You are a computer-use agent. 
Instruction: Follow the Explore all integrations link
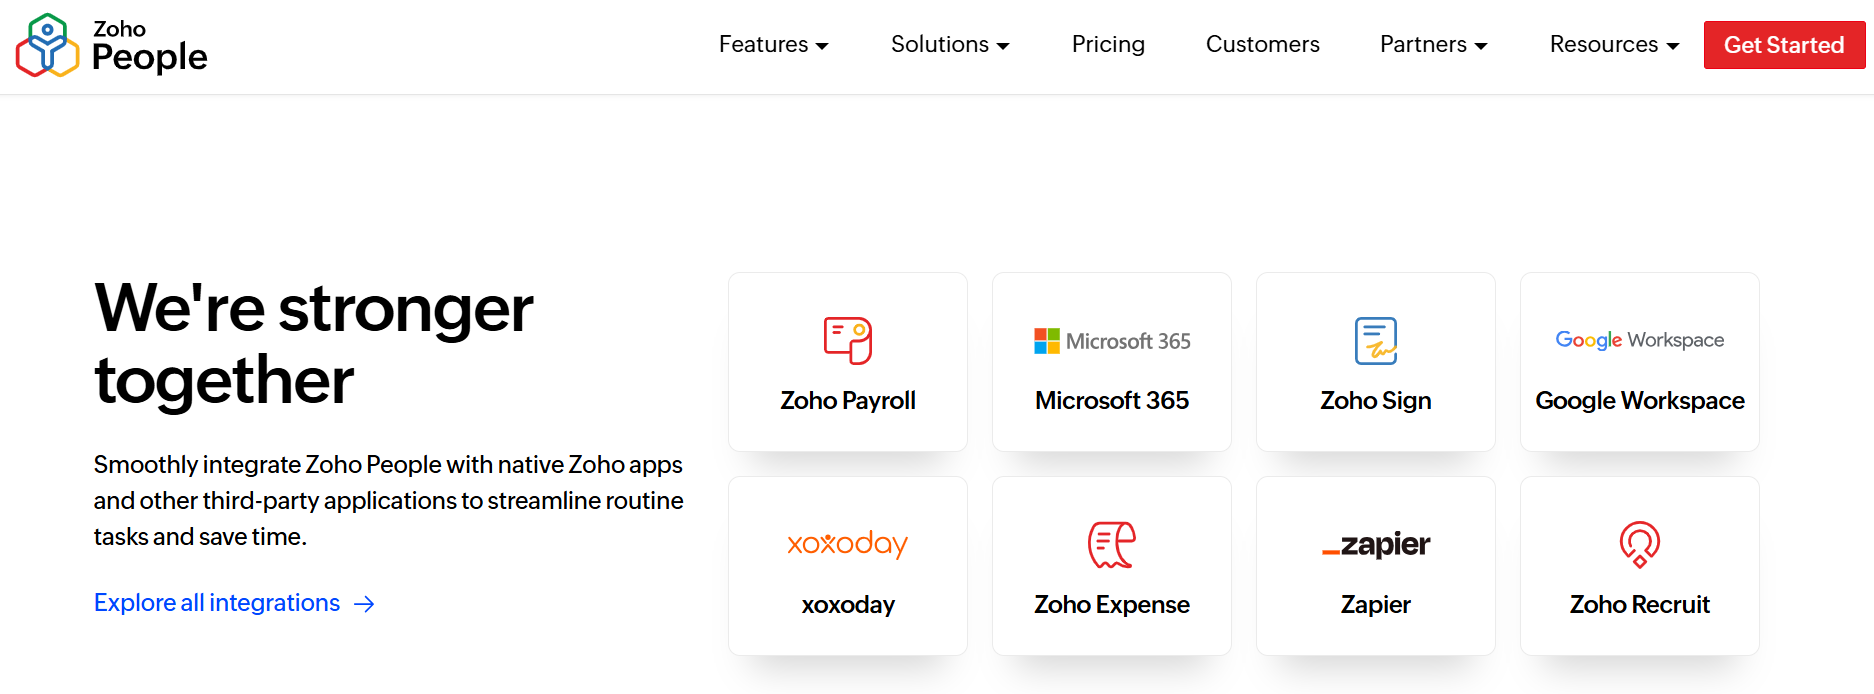pyautogui.click(x=217, y=603)
